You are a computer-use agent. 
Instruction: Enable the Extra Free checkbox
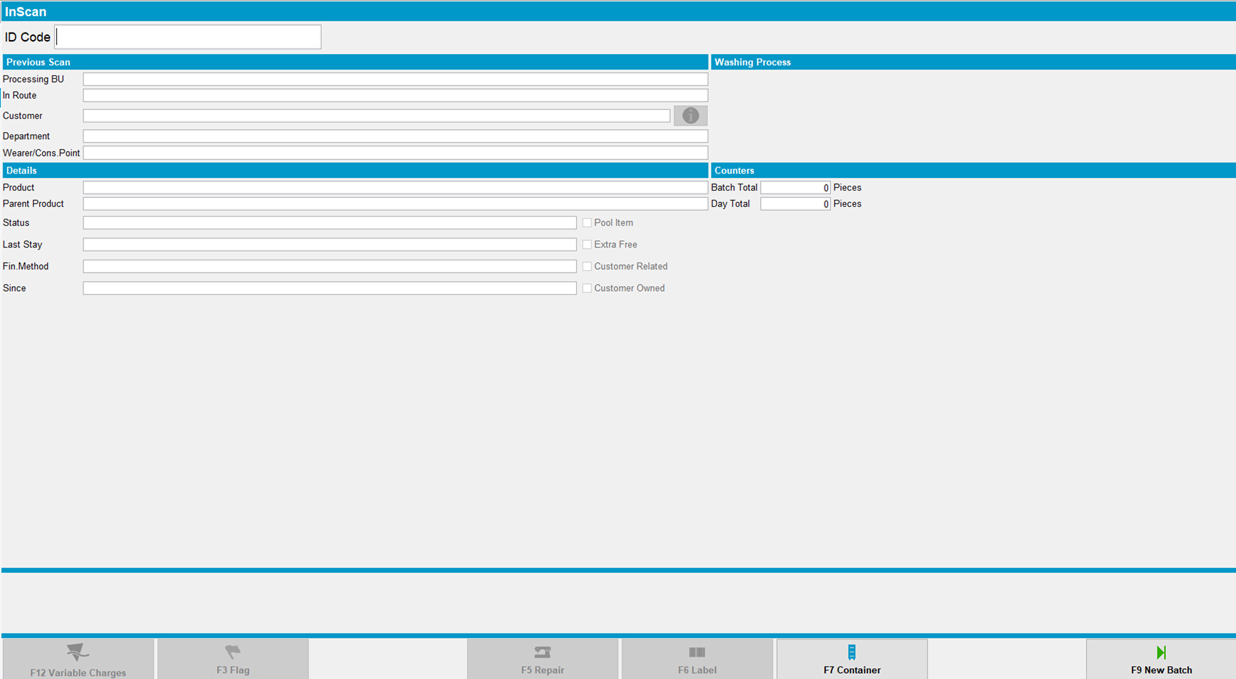pos(587,245)
